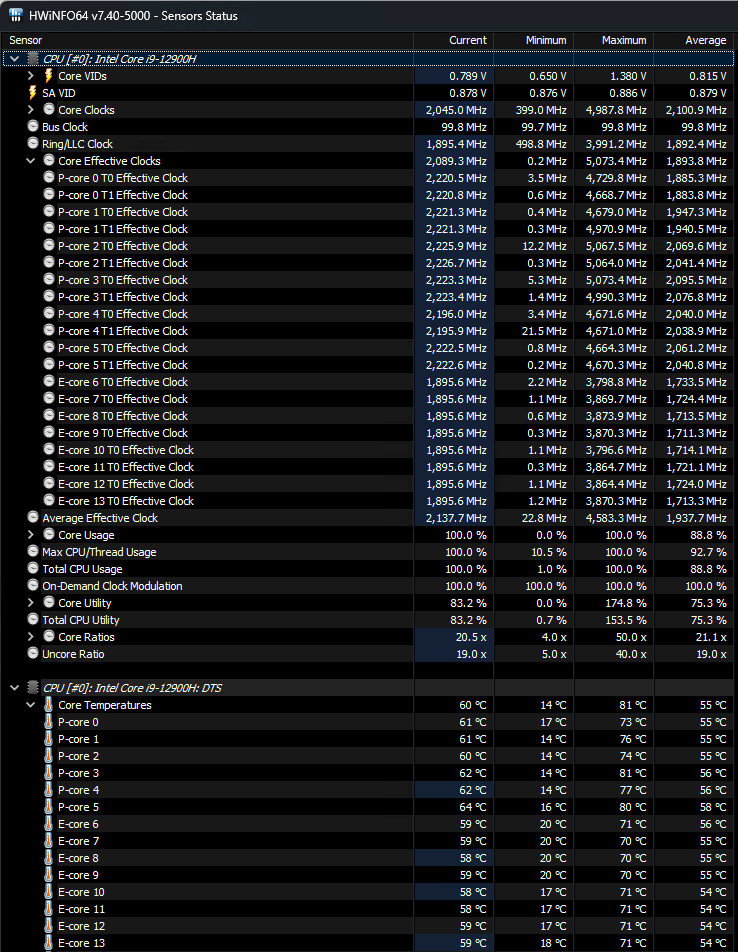Image resolution: width=738 pixels, height=952 pixels.
Task: Click the icon beside Average Effective Clock
Action: [x=33, y=517]
